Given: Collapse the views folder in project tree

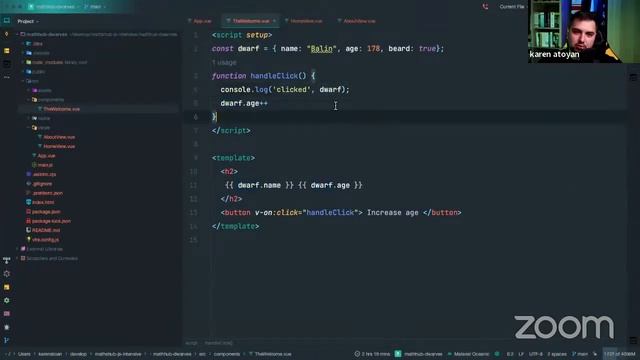Looking at the screenshot, I should pyautogui.click(x=29, y=127).
